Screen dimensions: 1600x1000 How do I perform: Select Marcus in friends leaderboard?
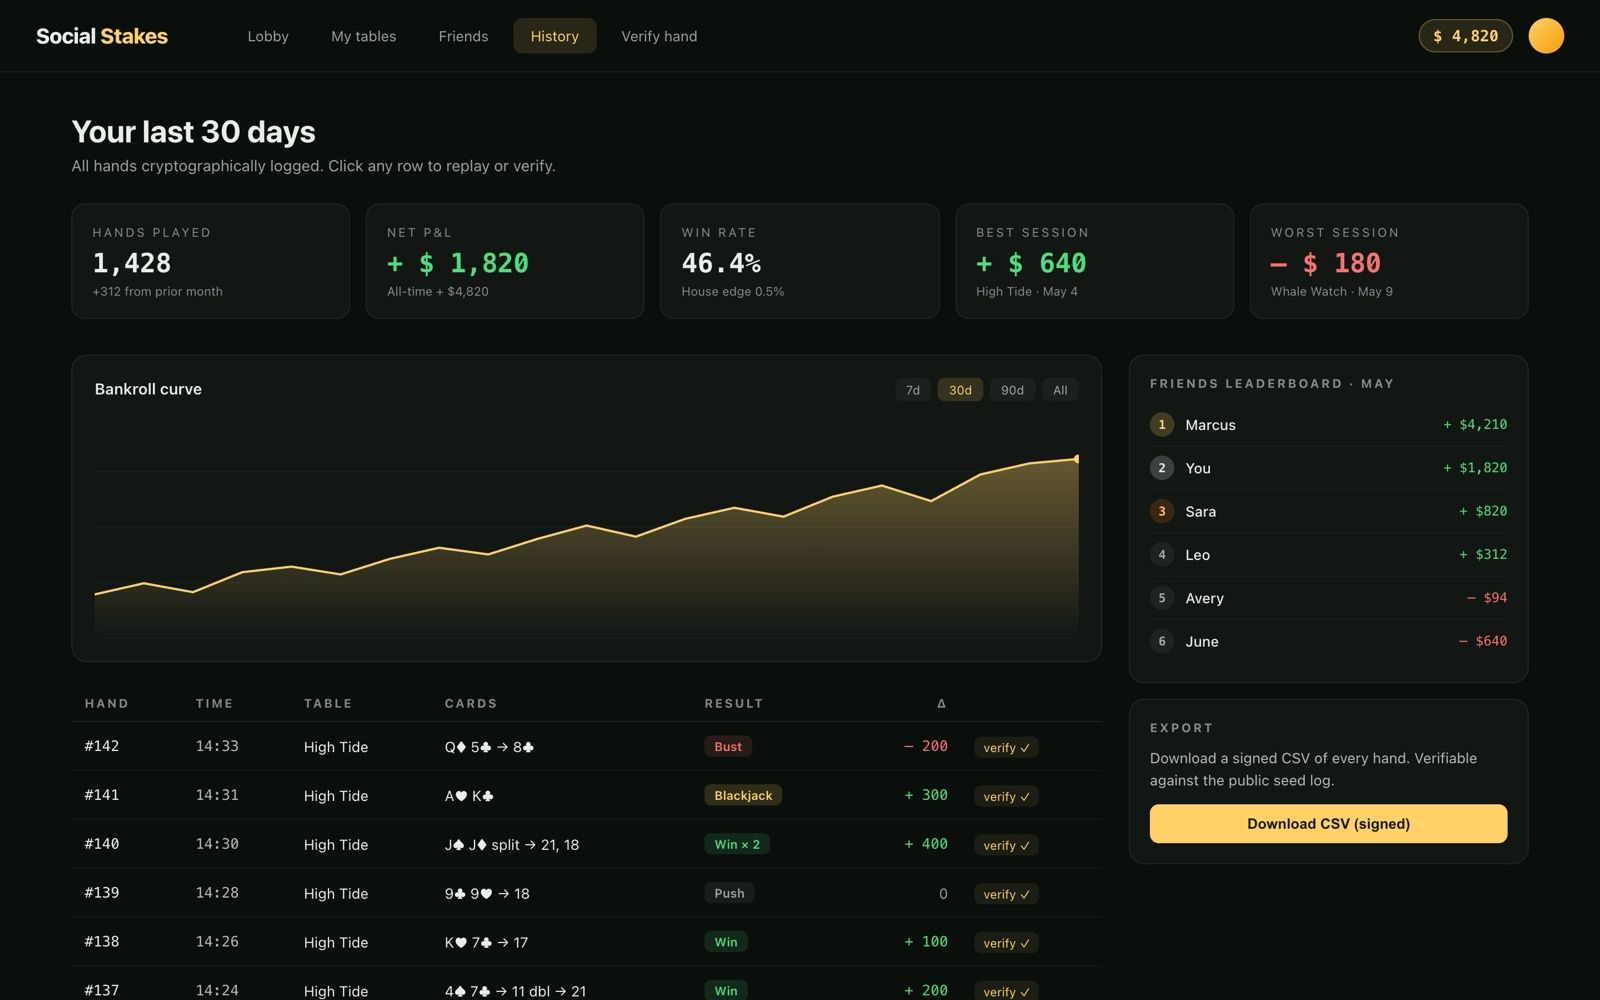coord(1328,425)
